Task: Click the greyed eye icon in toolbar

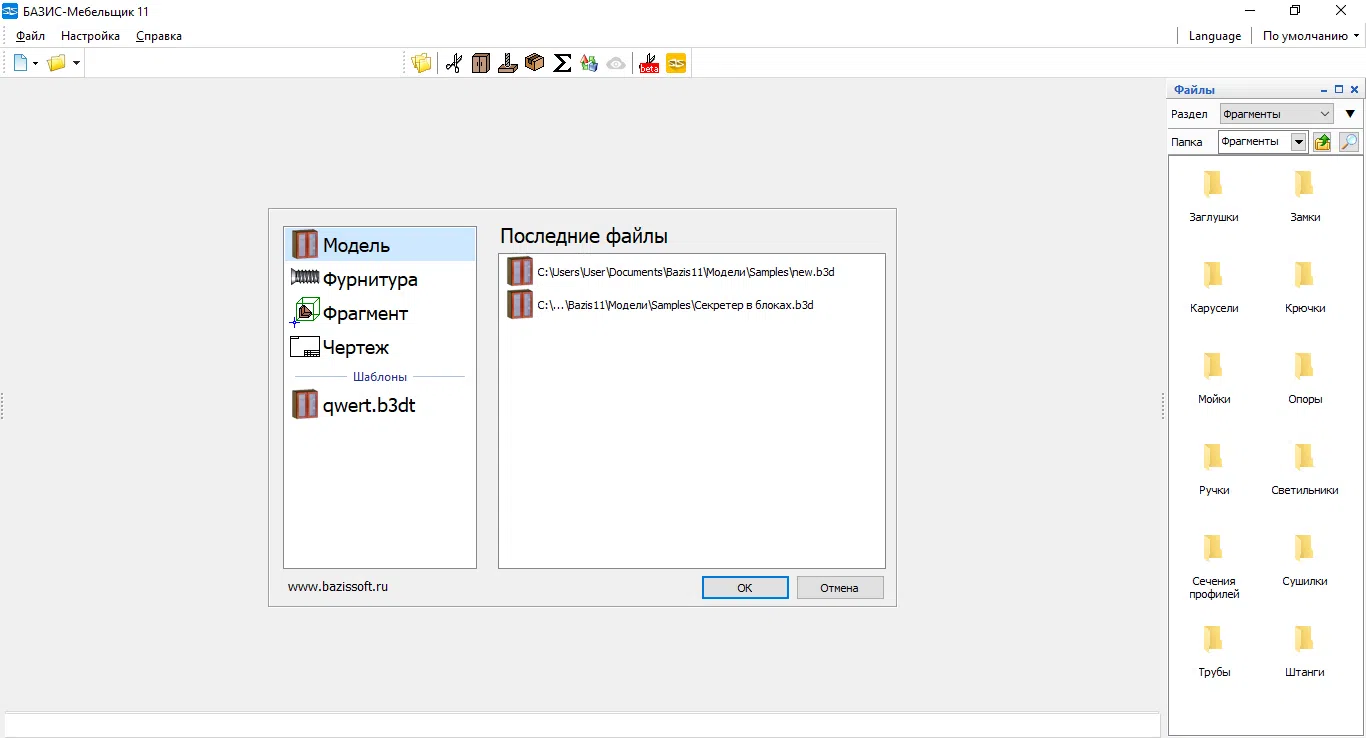Action: tap(616, 63)
